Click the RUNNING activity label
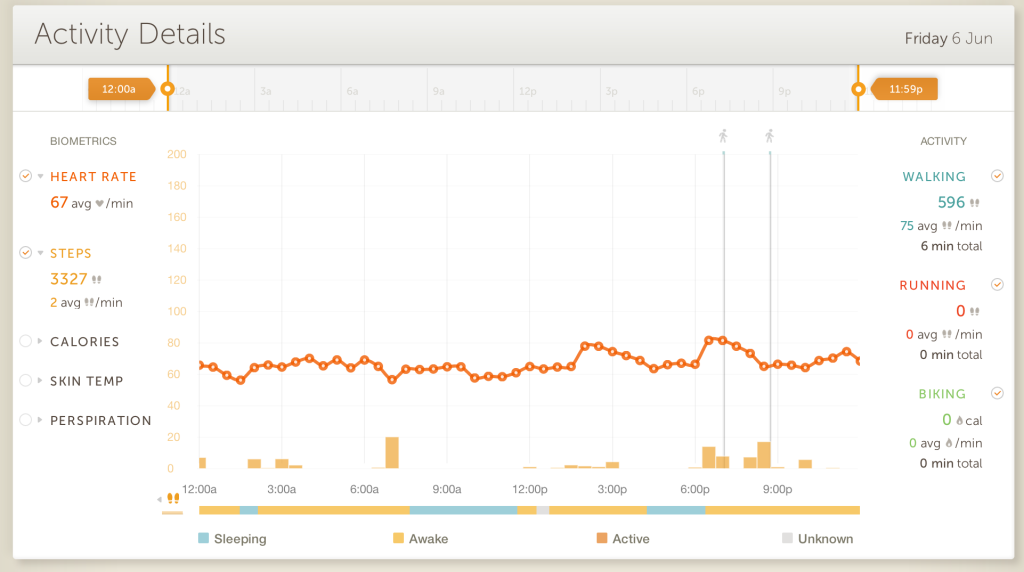The width and height of the screenshot is (1024, 572). coord(933,285)
